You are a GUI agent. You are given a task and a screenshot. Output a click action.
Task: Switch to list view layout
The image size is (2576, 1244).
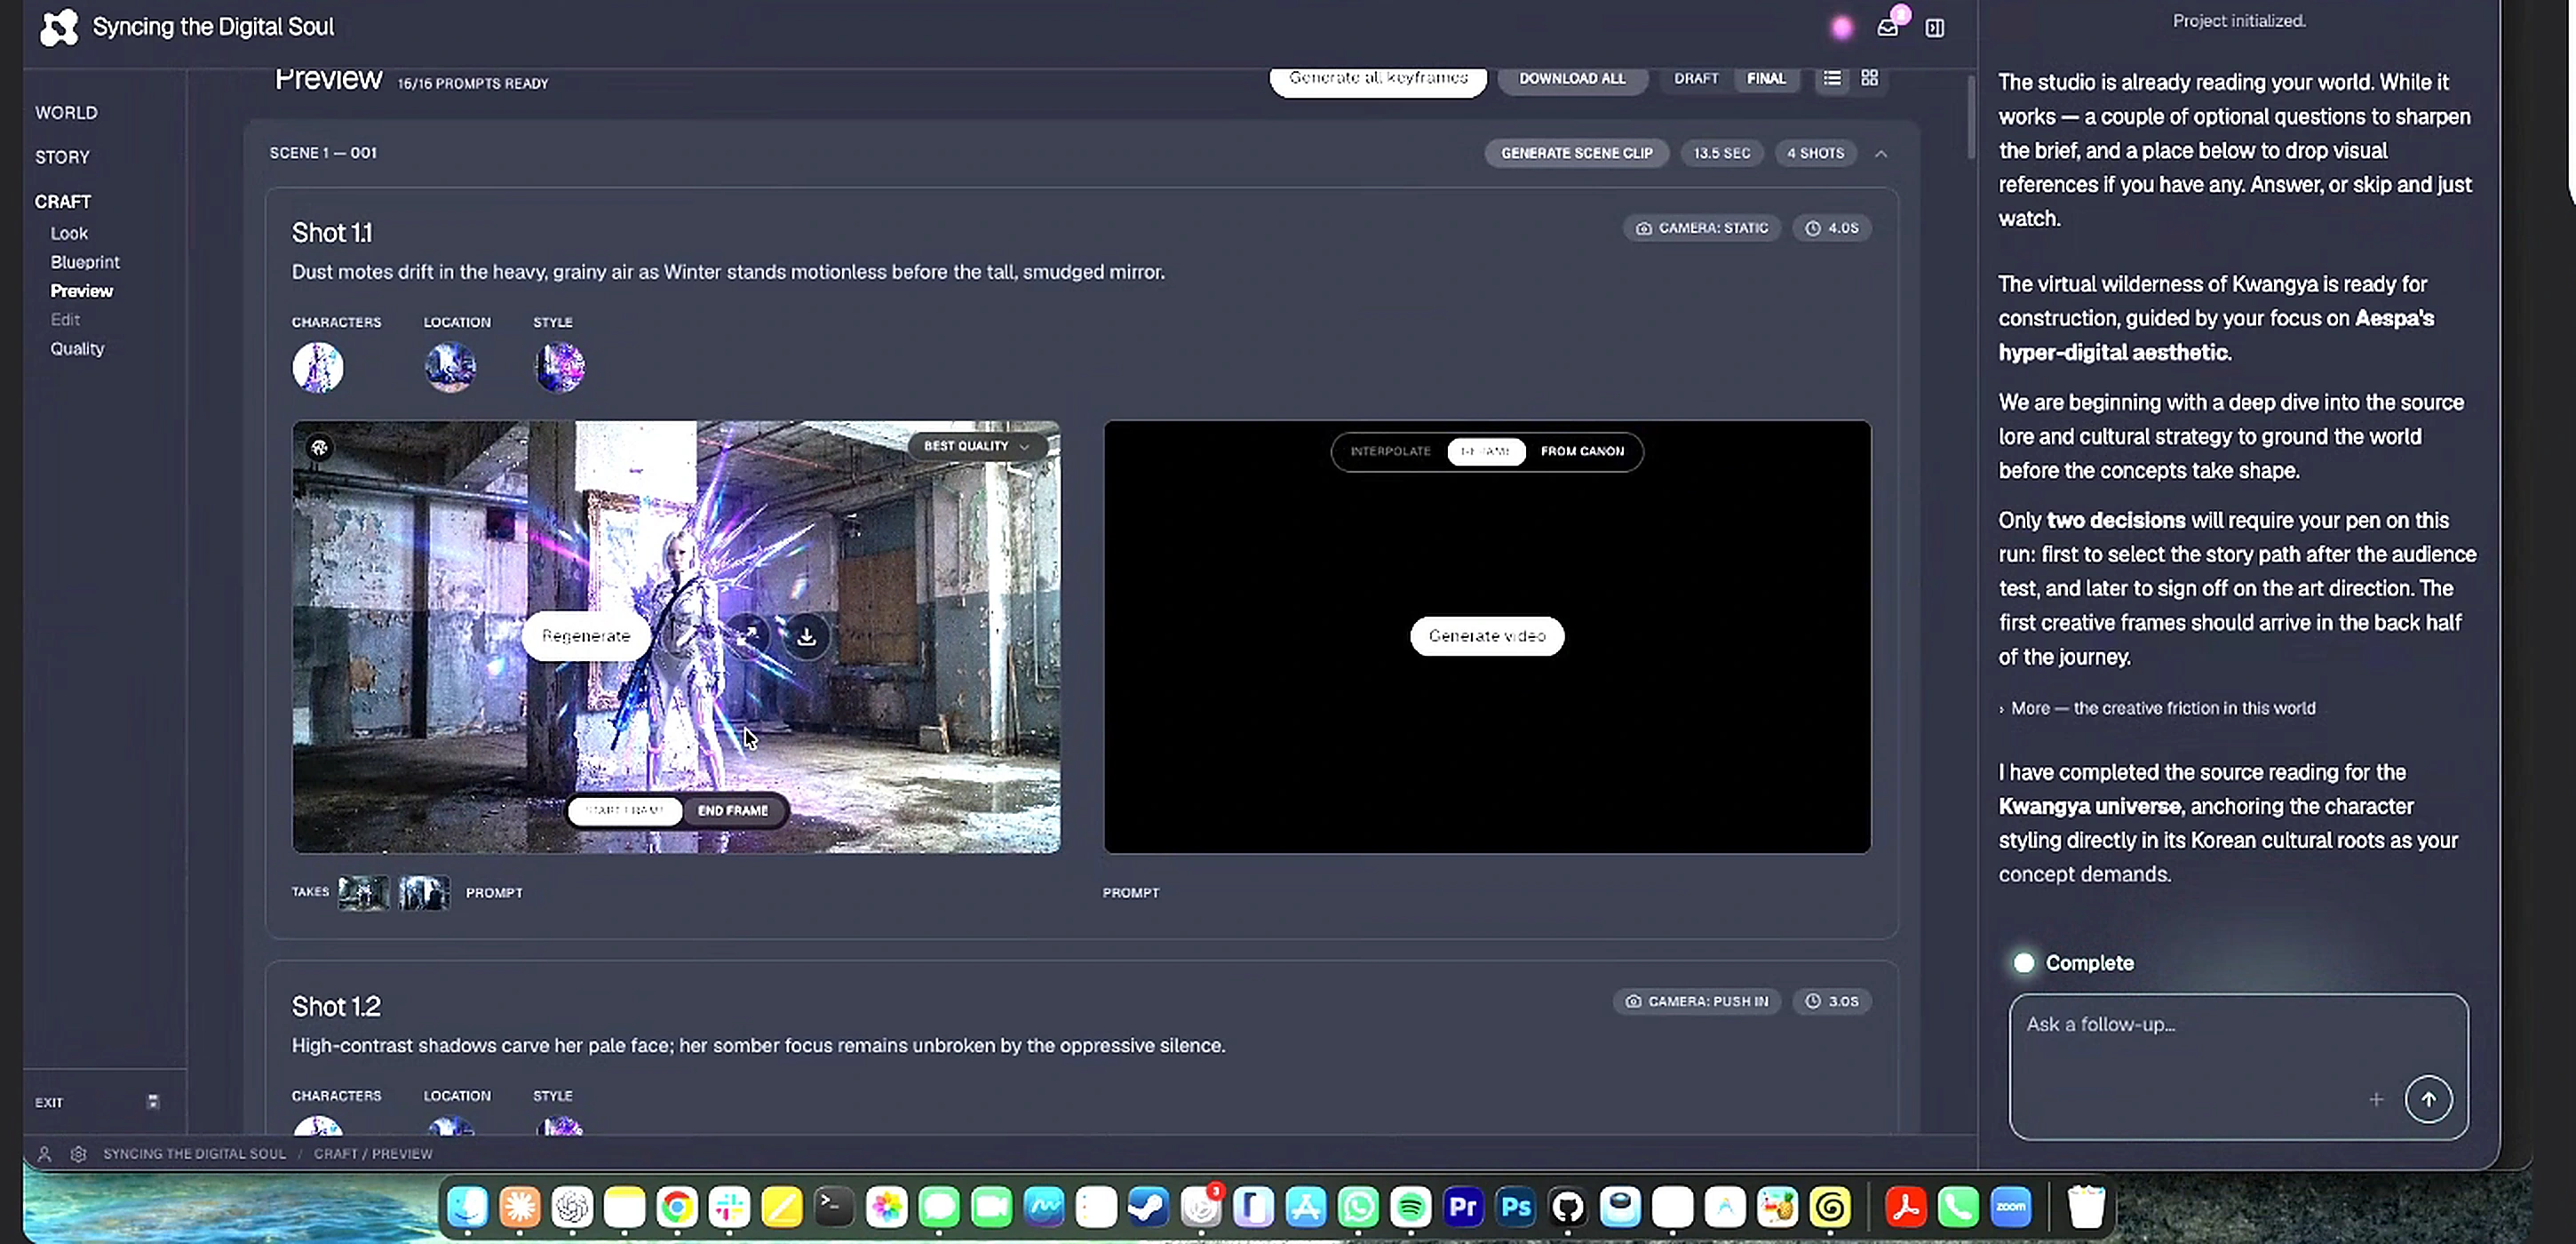[1831, 78]
